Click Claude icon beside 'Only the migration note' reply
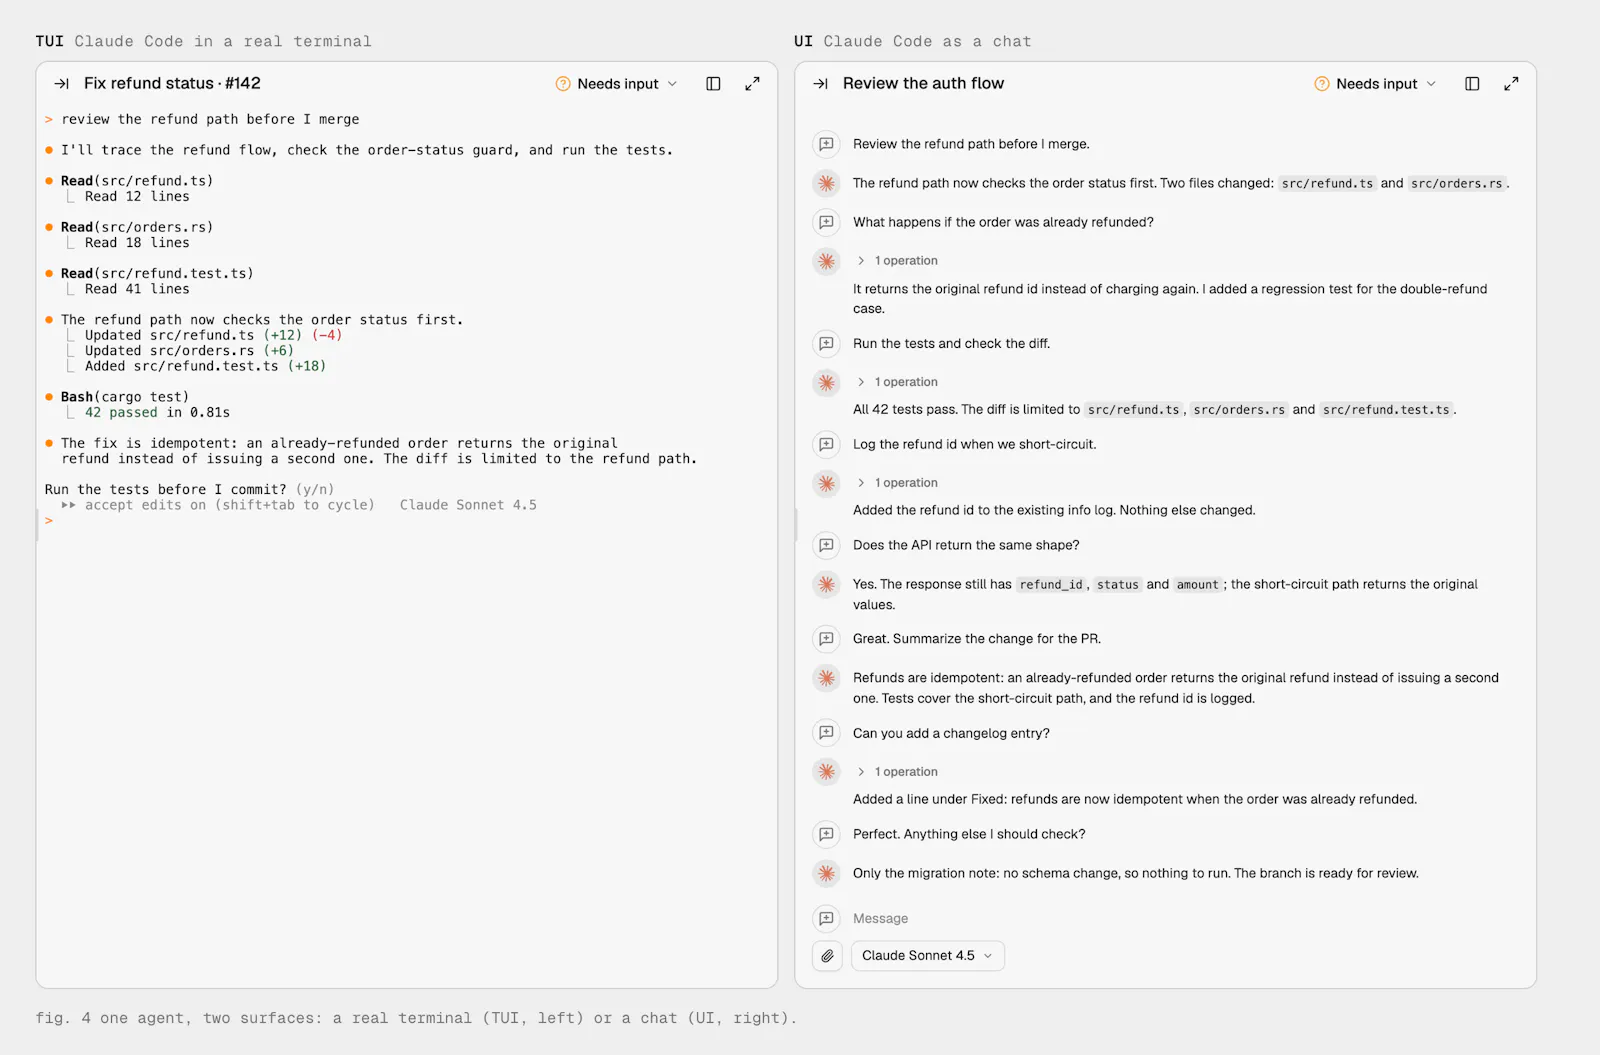Screen dimensions: 1600x1055 (826, 873)
